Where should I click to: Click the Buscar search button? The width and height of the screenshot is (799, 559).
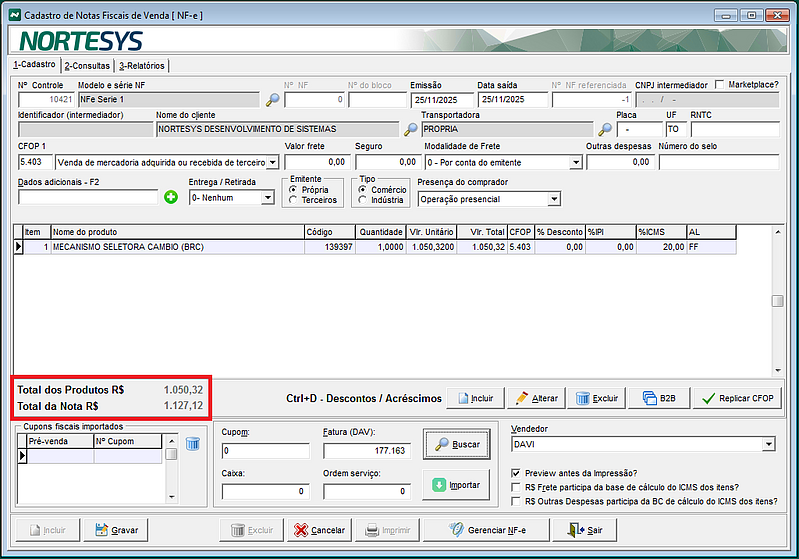click(x=458, y=444)
